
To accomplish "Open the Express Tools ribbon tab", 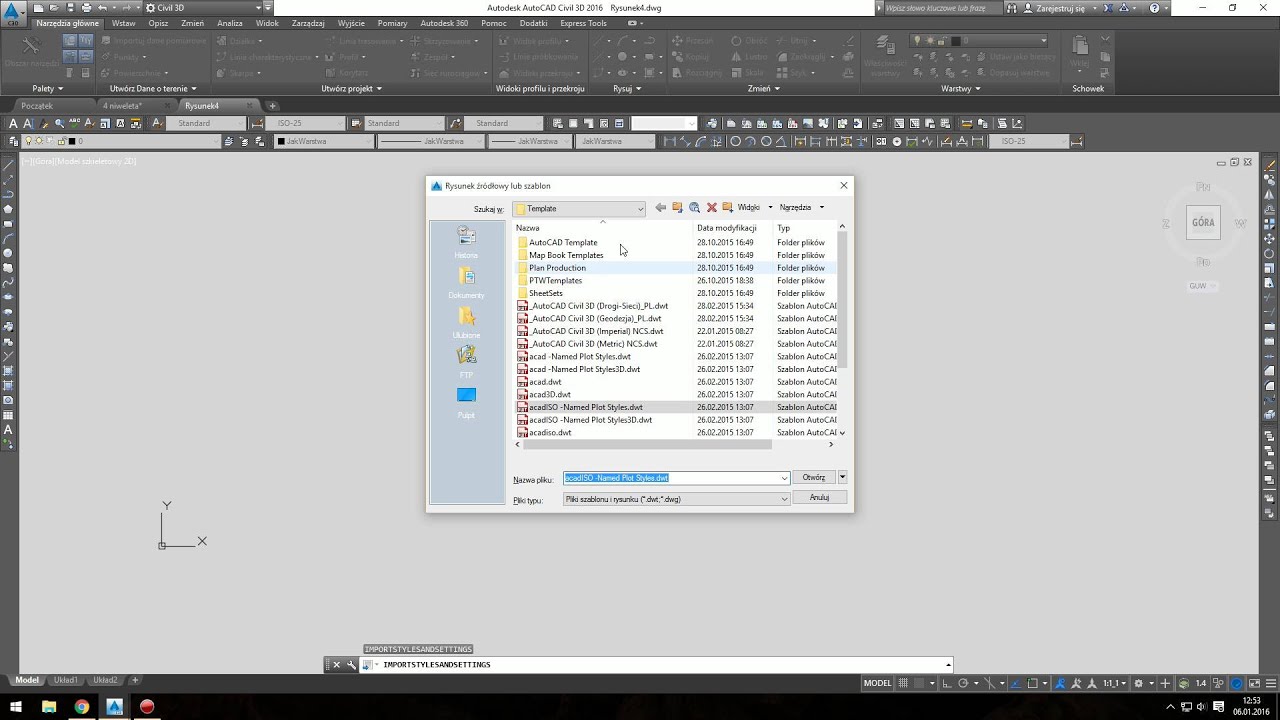I will (583, 23).
